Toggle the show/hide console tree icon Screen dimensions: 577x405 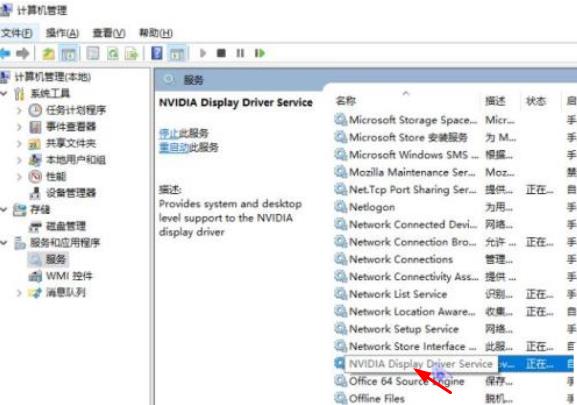69,54
